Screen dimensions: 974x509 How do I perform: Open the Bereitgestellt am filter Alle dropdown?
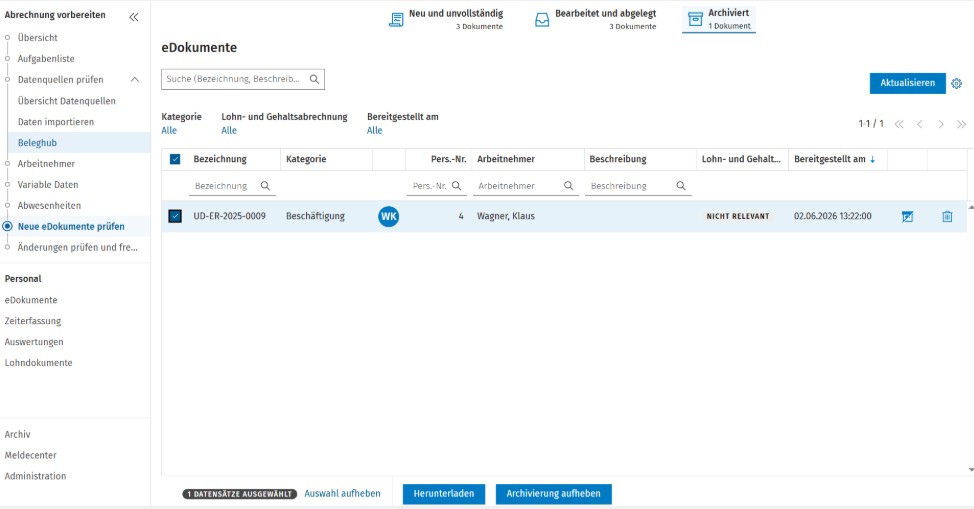click(x=375, y=131)
